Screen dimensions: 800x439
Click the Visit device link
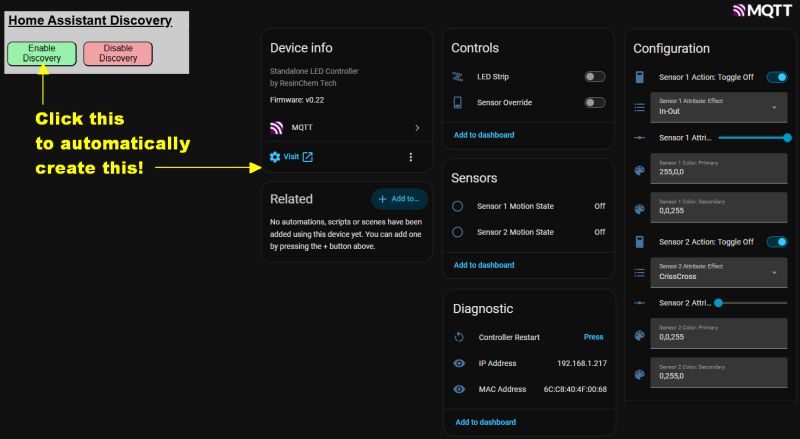291,157
